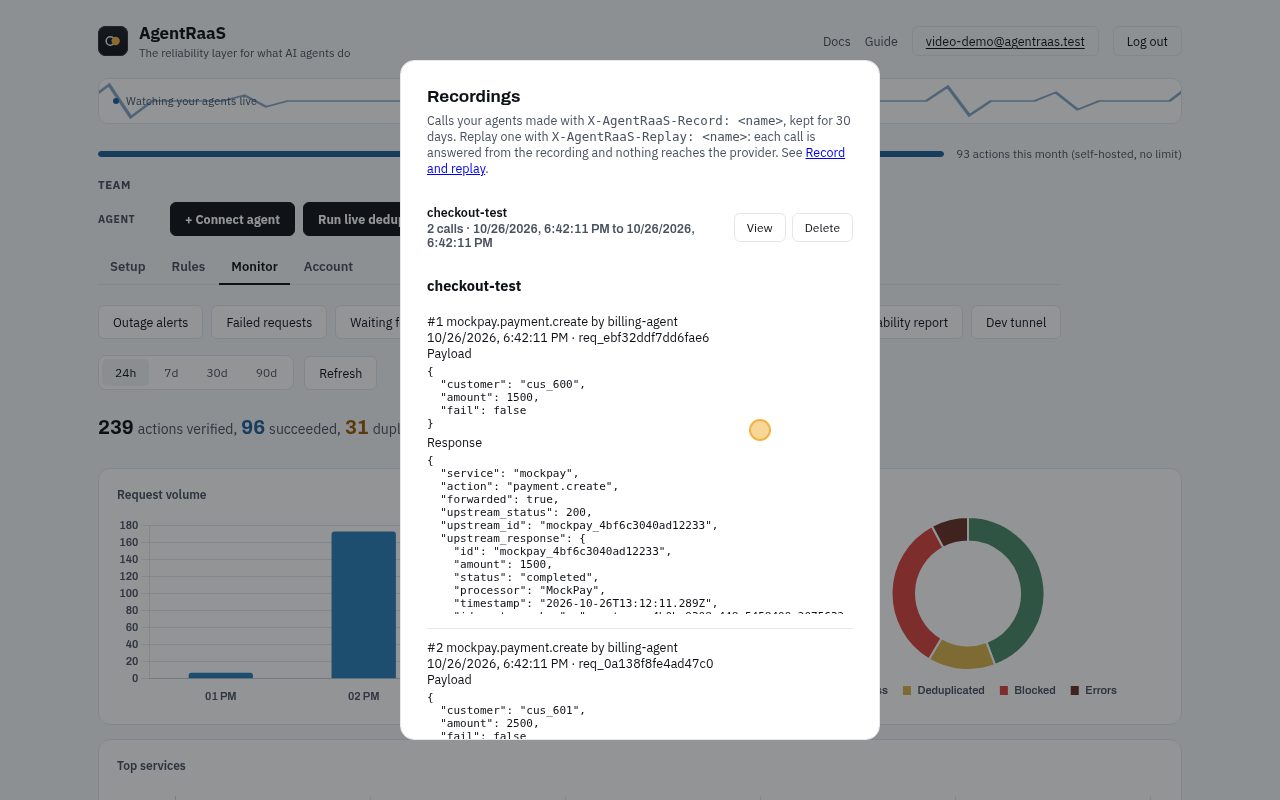Image resolution: width=1280 pixels, height=800 pixels.
Task: Click the '"customer": "cus_600"' payload line
Action: click(512, 384)
